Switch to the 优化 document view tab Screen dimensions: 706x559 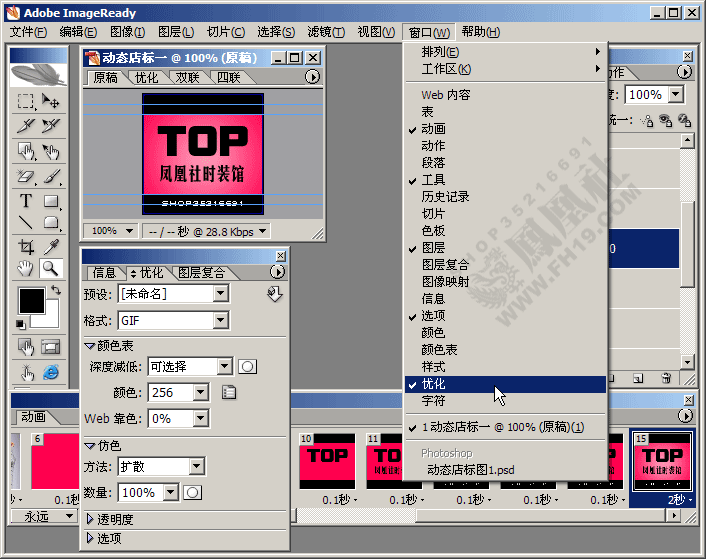pyautogui.click(x=147, y=77)
